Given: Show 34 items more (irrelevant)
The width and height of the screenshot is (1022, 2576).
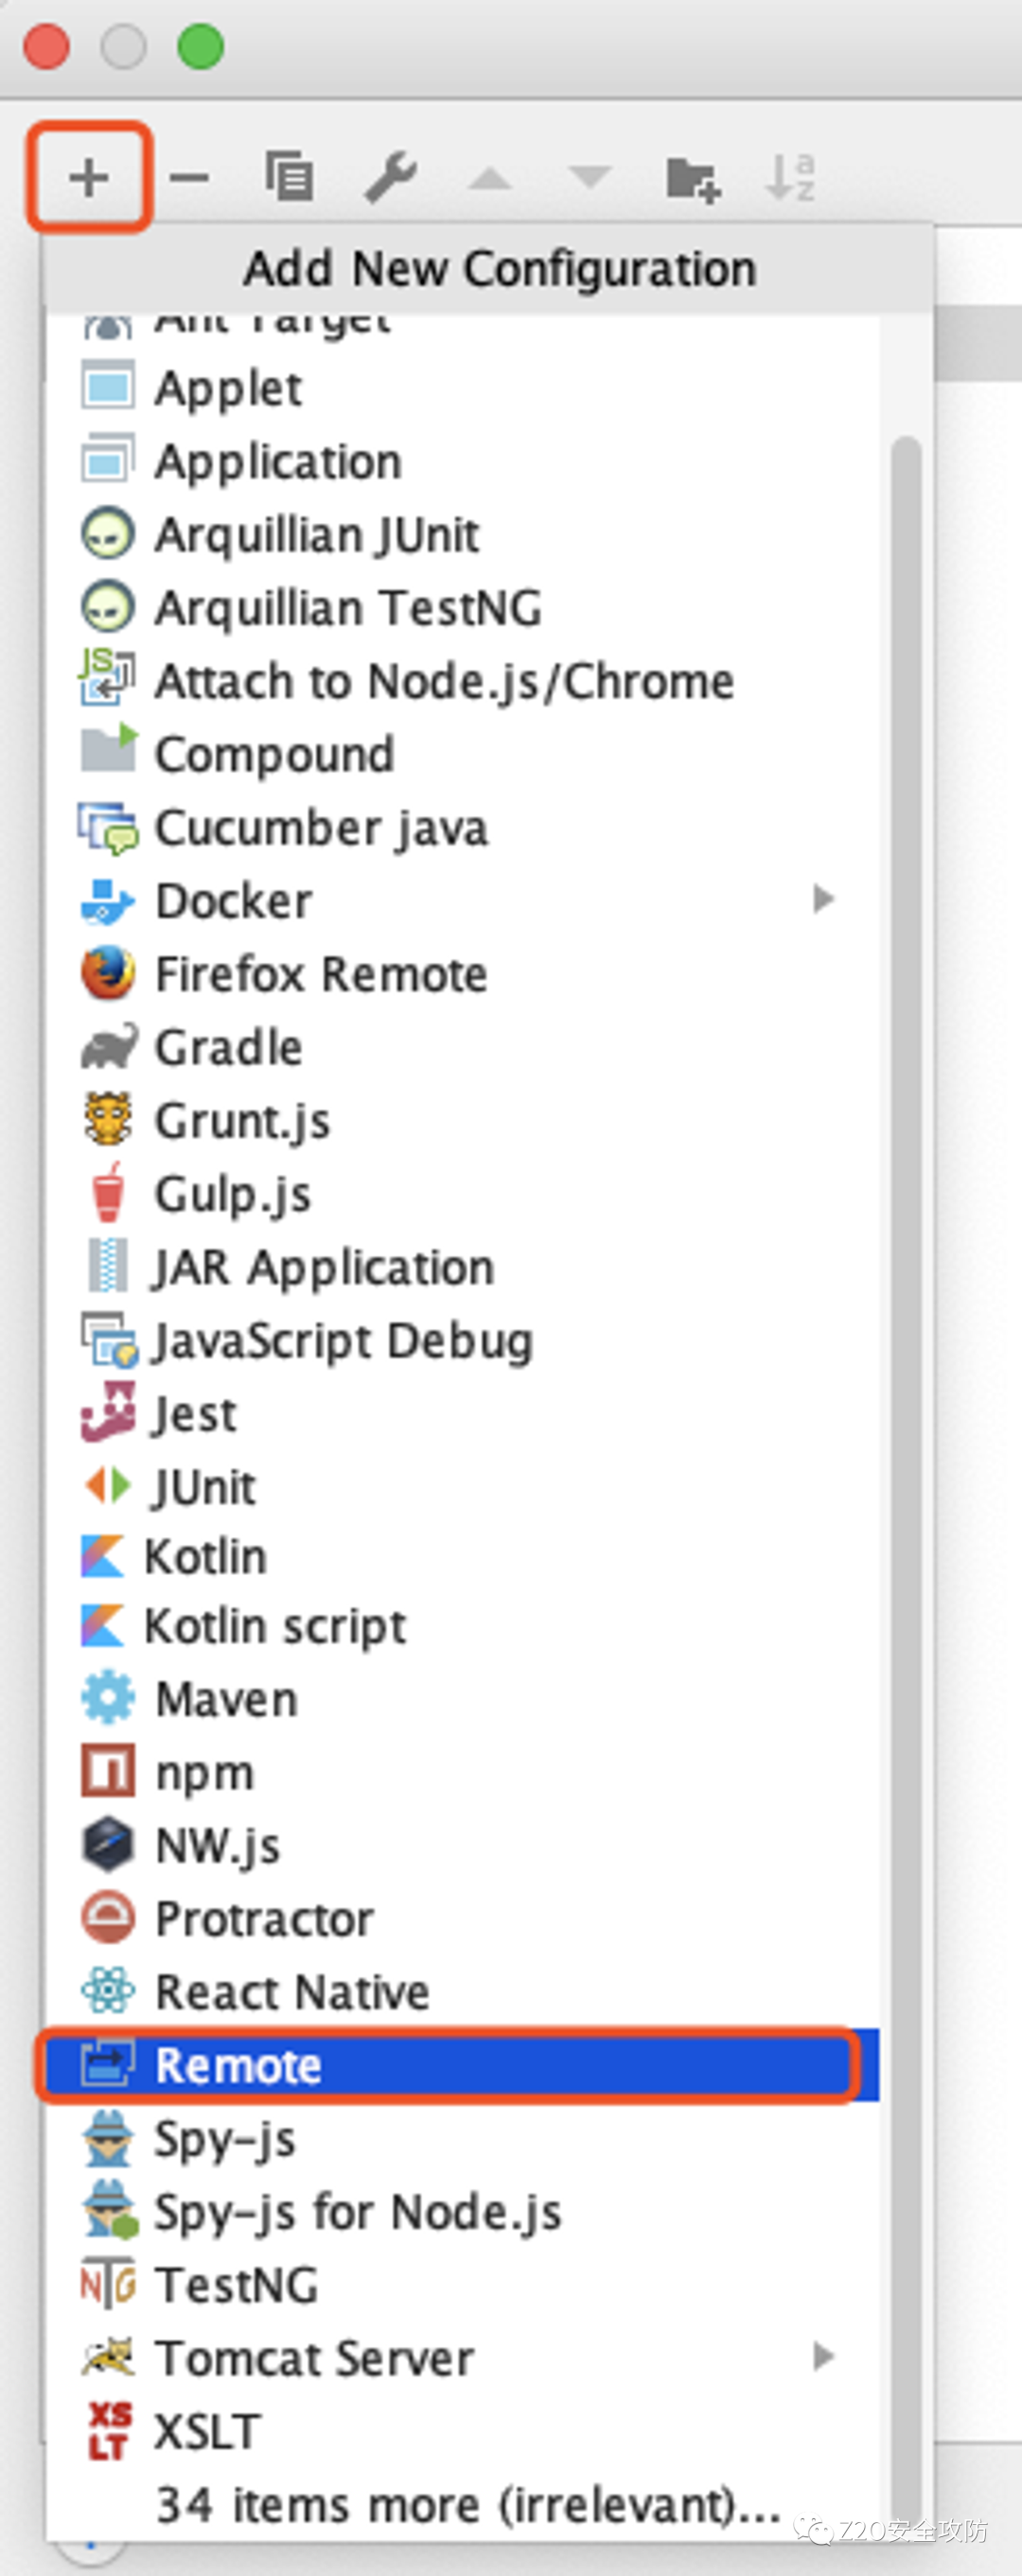Looking at the screenshot, I should point(468,2505).
